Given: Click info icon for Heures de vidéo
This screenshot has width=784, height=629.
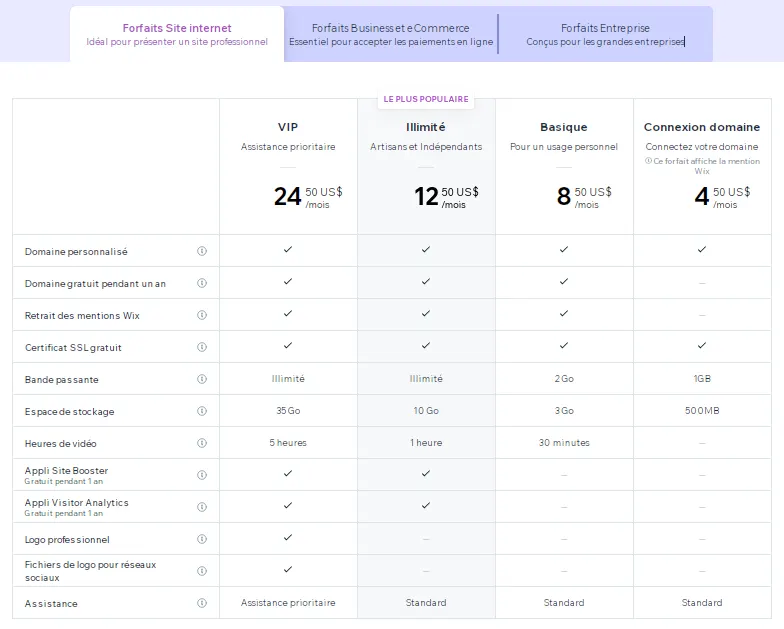Looking at the screenshot, I should click(x=202, y=443).
